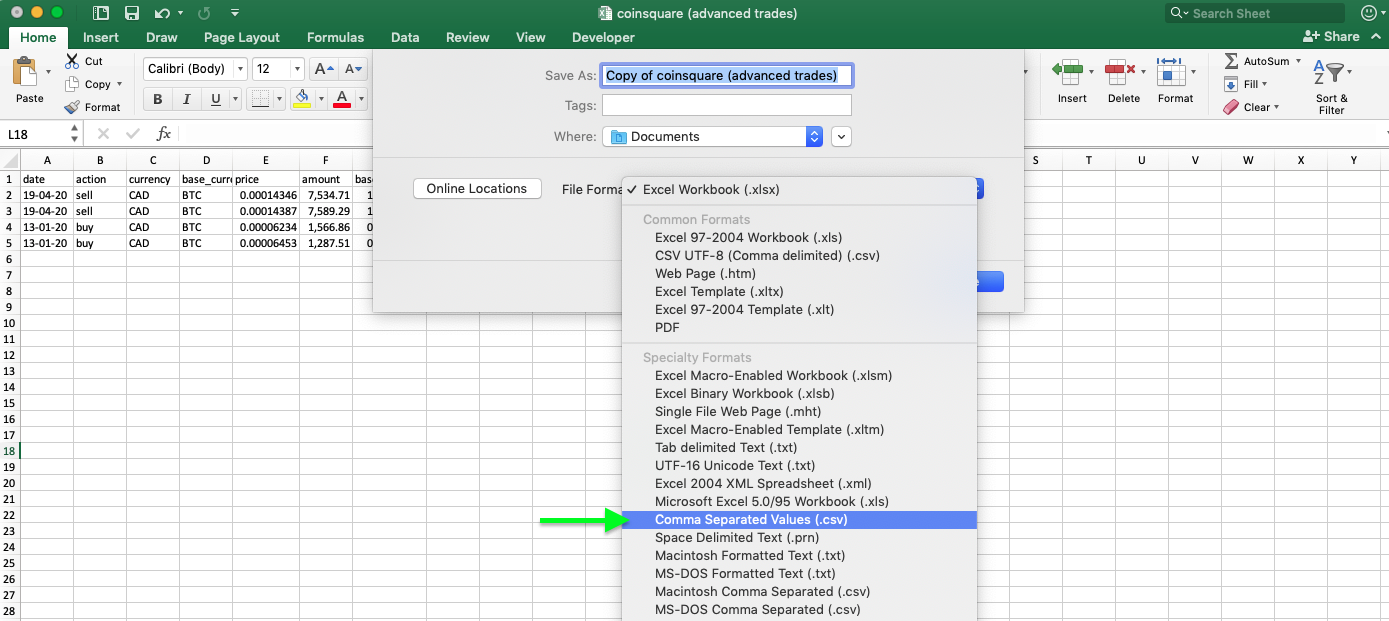Viewport: 1389px width, 621px height.
Task: Select Macintosh Comma Separated (.csv)
Action: (799, 592)
